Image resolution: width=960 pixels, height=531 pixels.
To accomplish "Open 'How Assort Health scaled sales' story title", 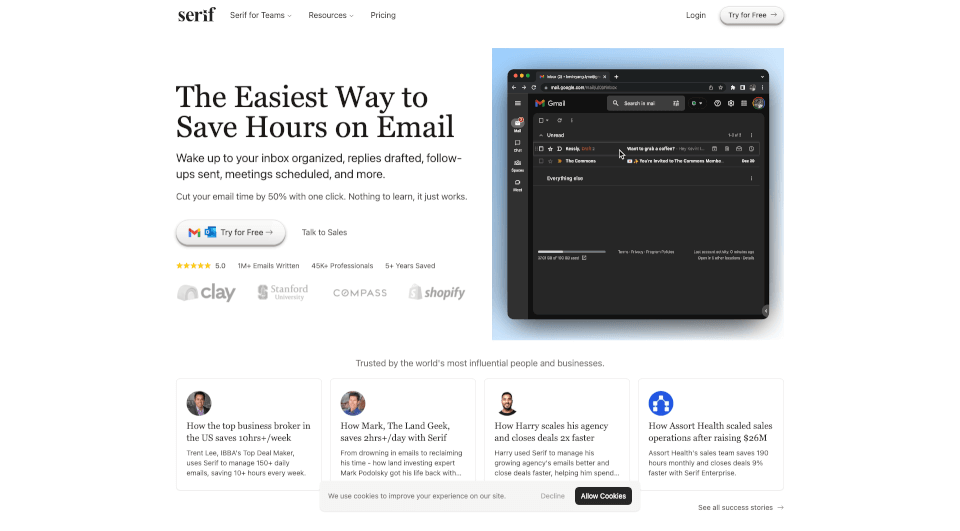I will [x=710, y=432].
